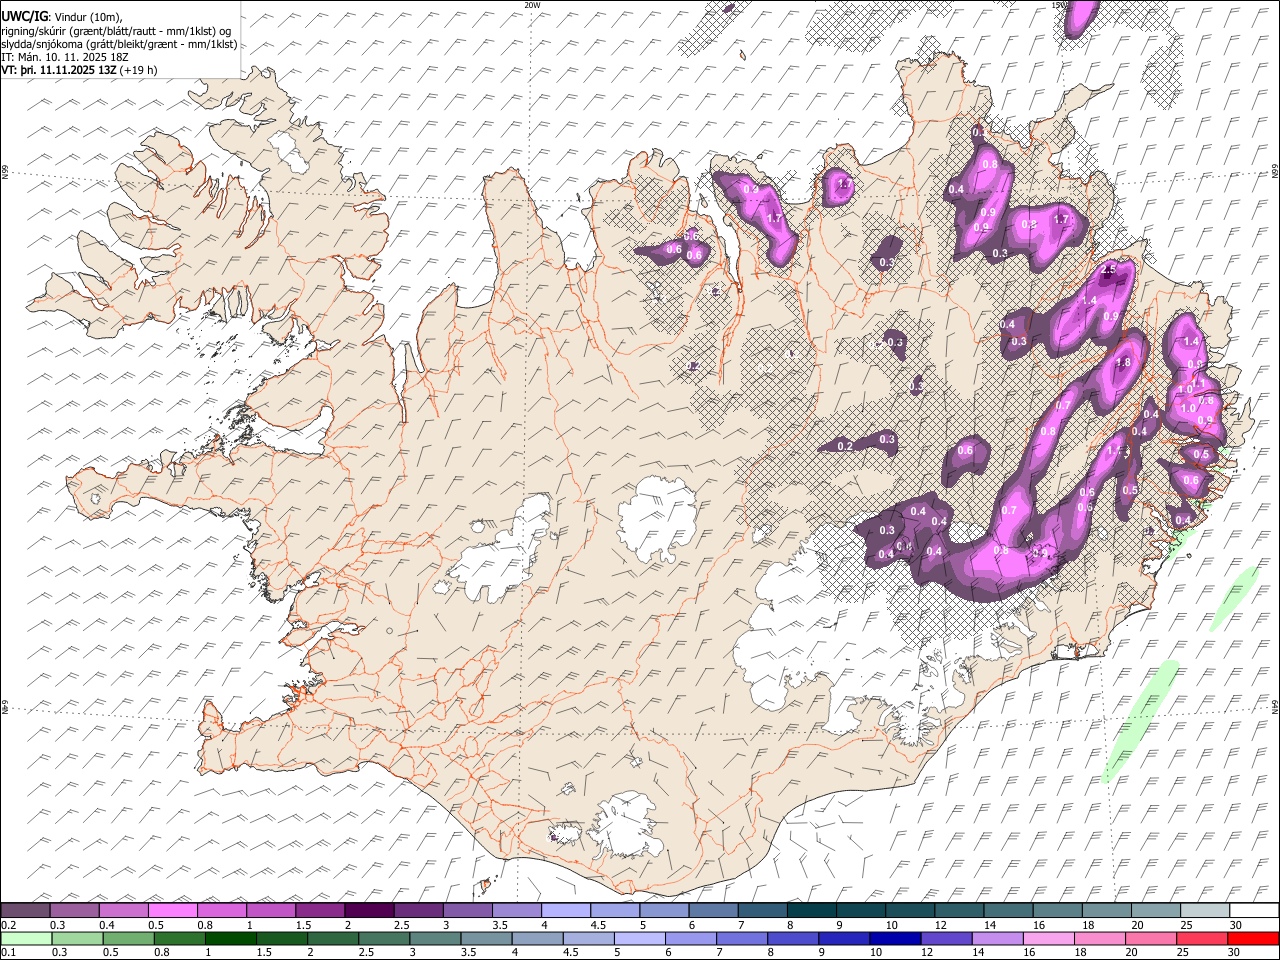Select the 3.5 swatch in the lower legend row
Image resolution: width=1280 pixels, height=960 pixels.
coord(486,938)
